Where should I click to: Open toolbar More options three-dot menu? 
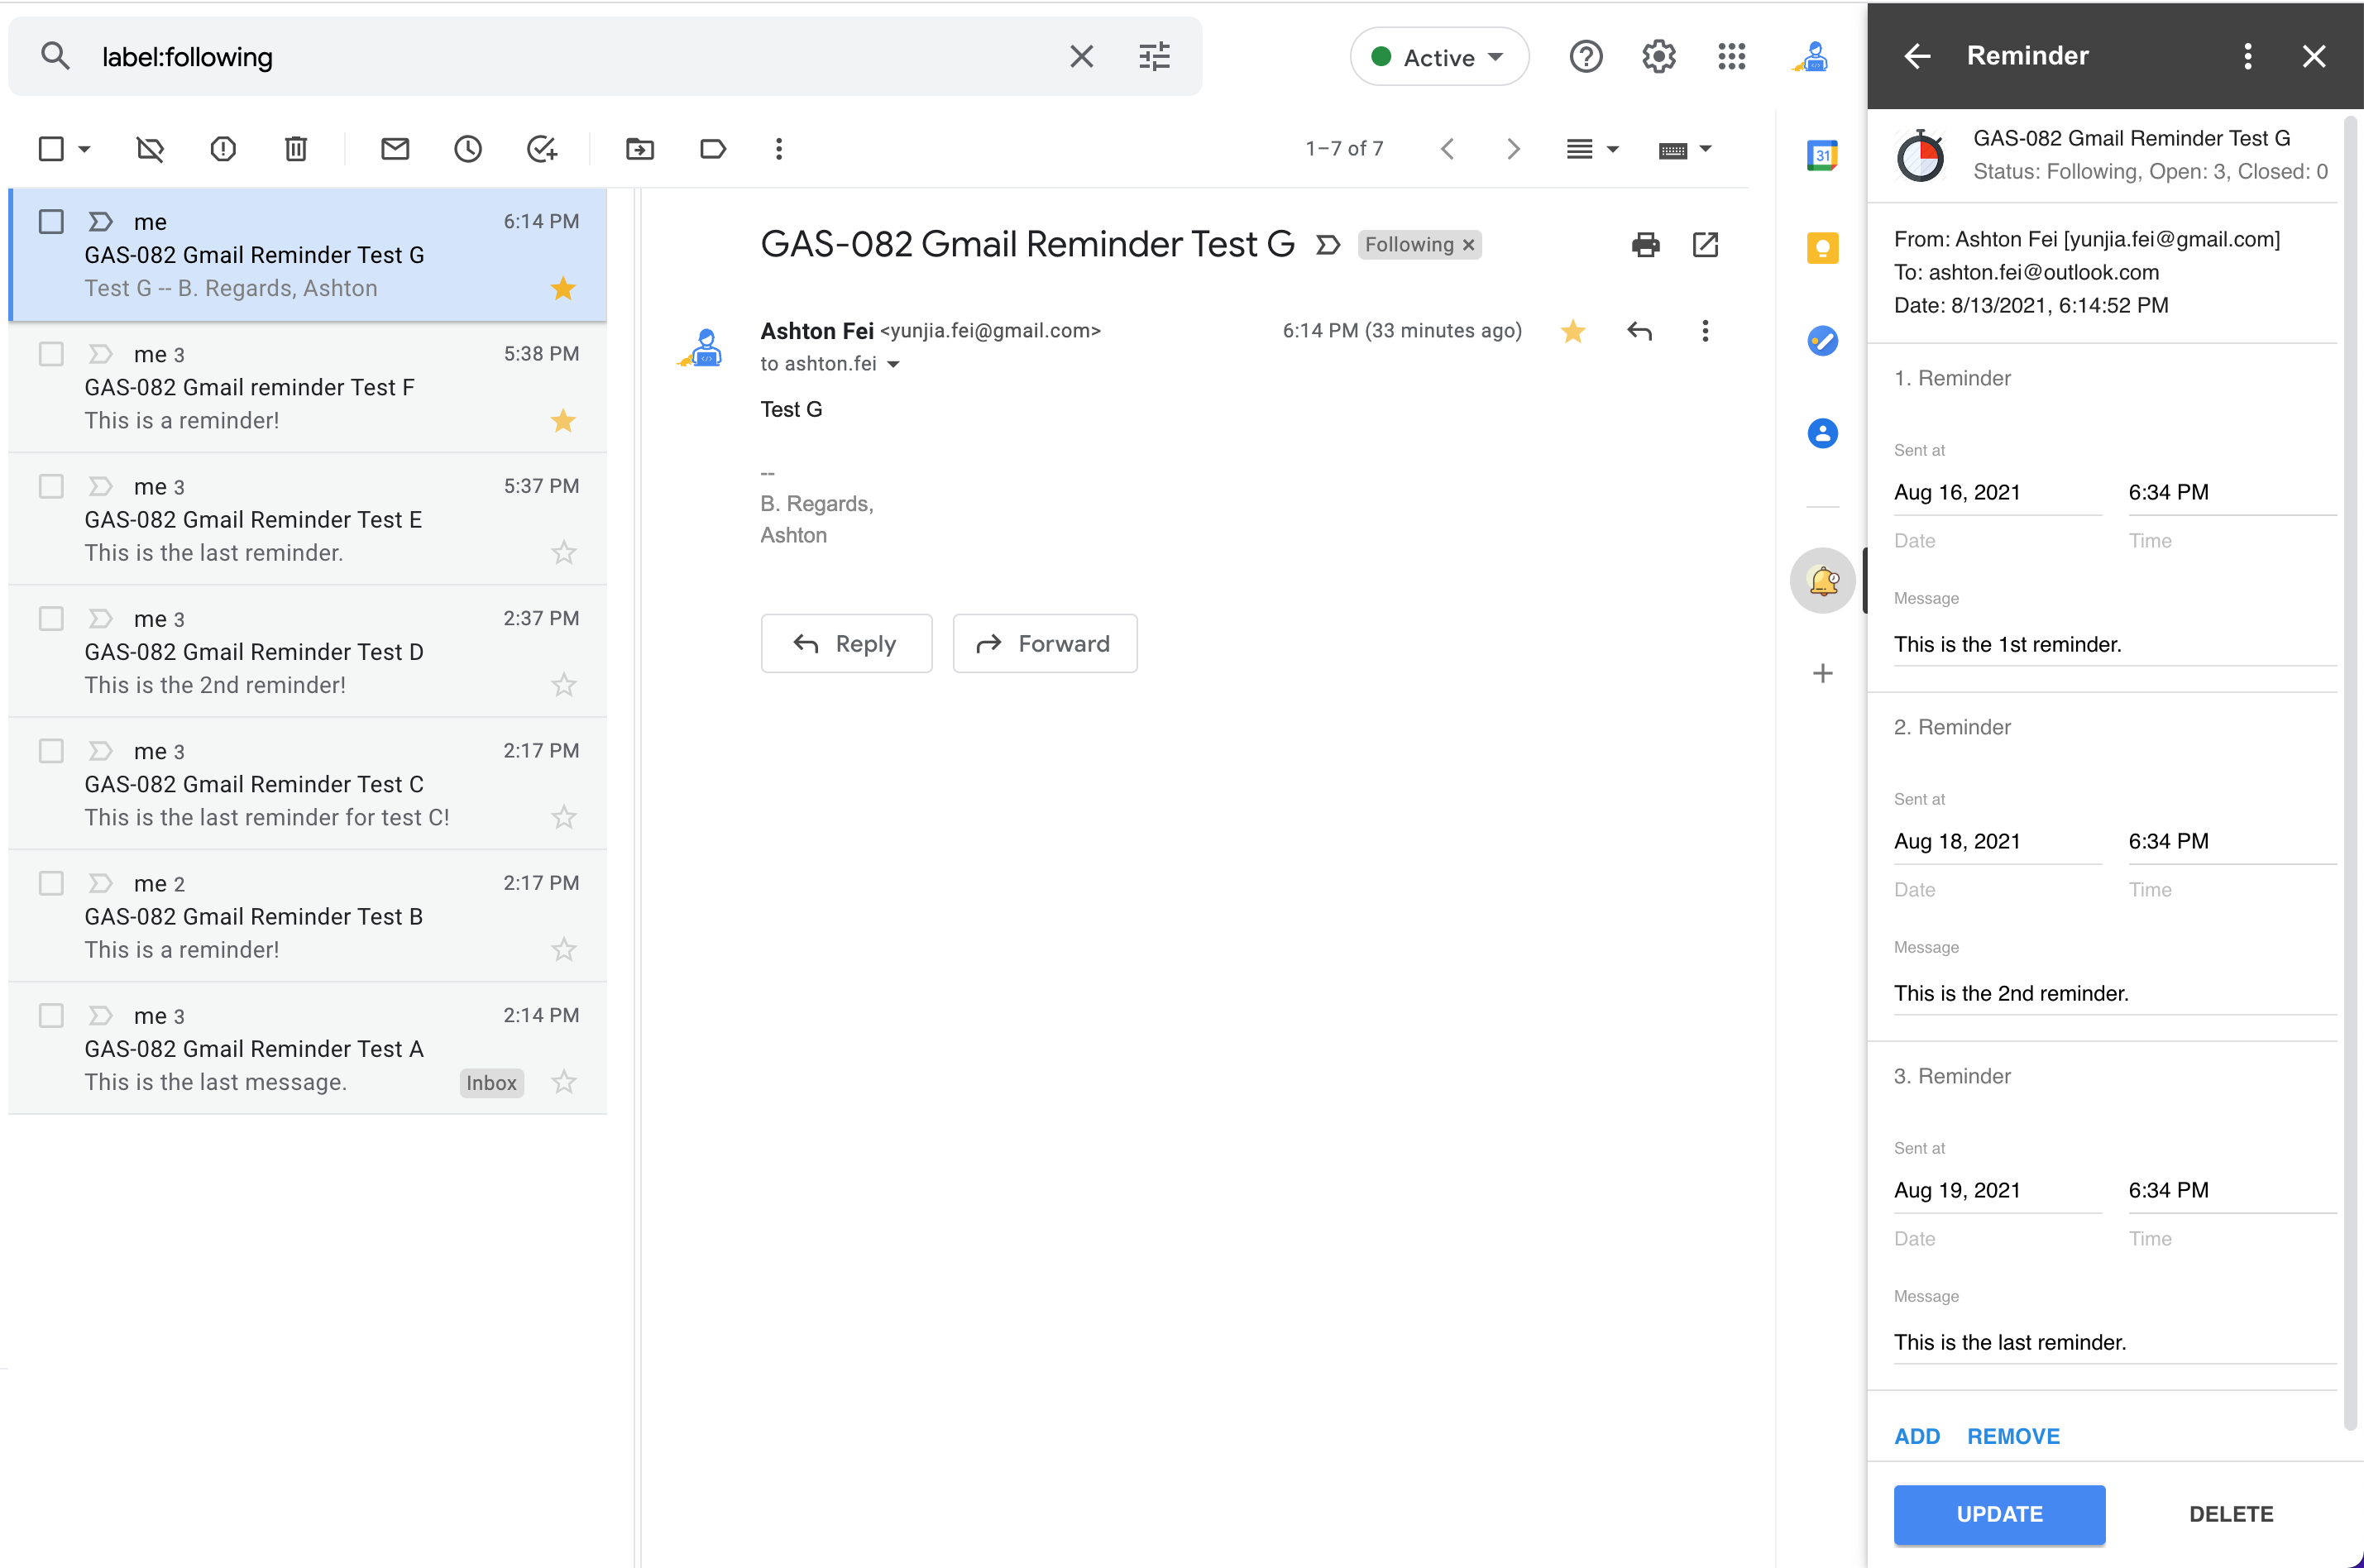[778, 149]
